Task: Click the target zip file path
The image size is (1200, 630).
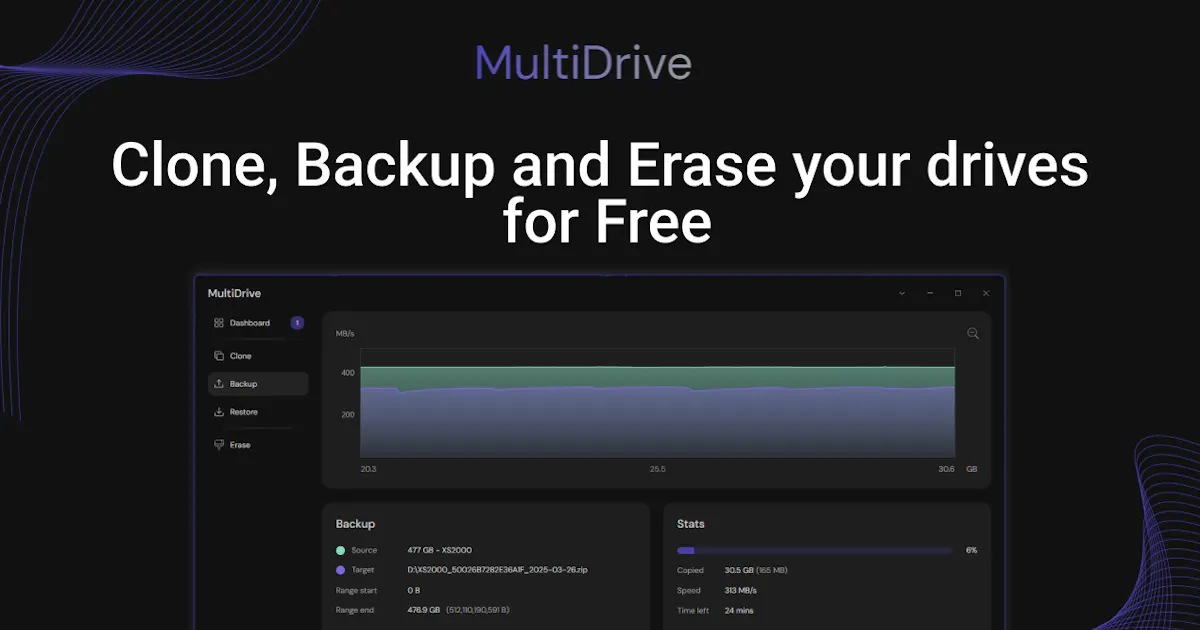Action: pos(497,570)
